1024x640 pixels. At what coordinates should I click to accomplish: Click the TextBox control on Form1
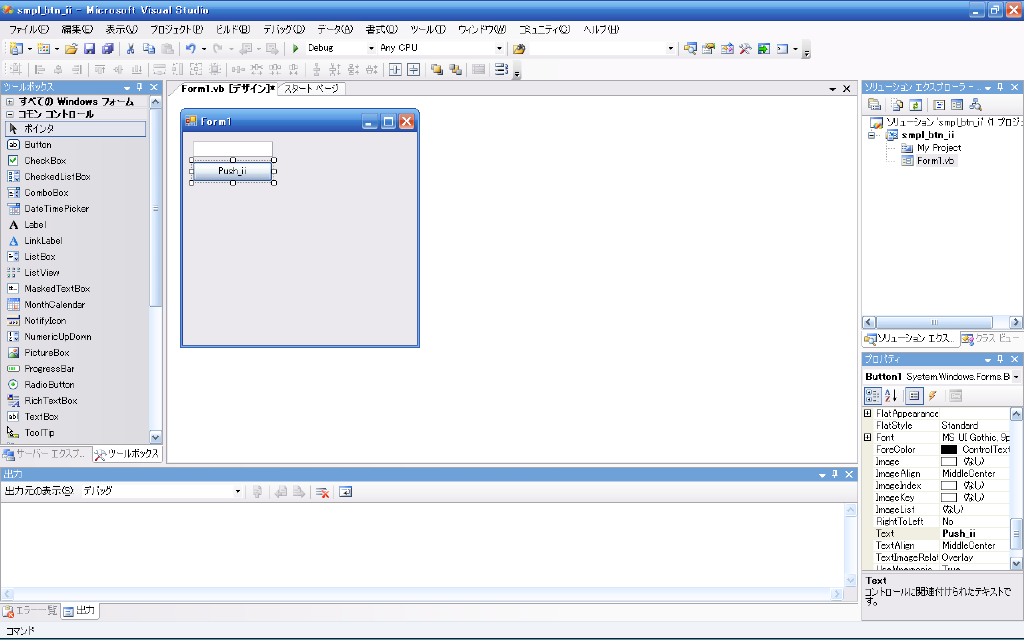(x=232, y=149)
